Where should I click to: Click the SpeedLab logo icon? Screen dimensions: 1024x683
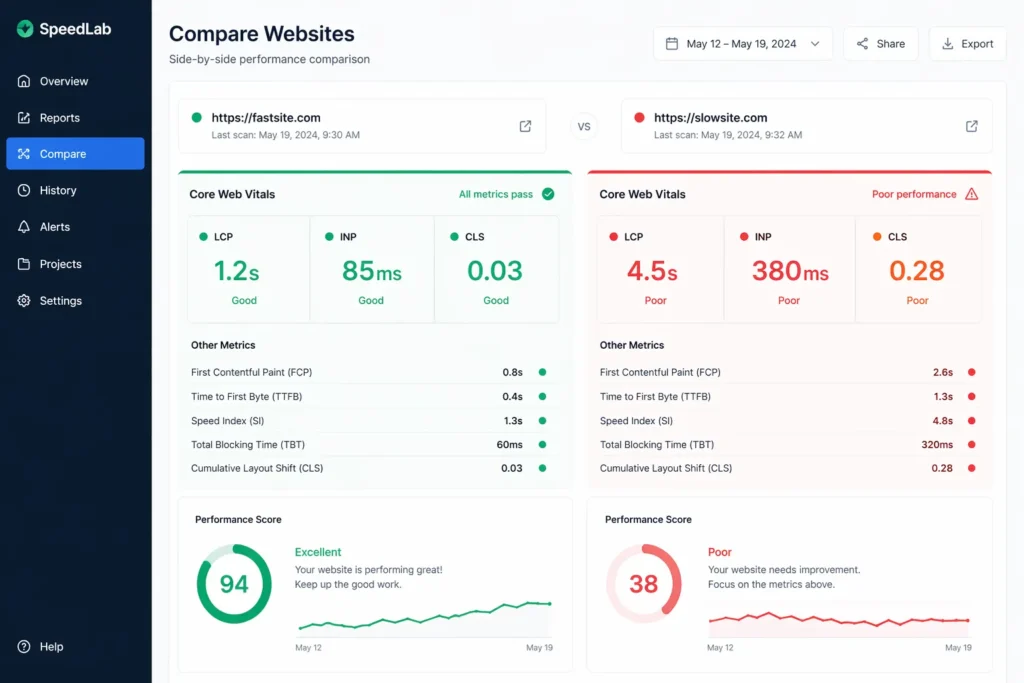tap(25, 29)
